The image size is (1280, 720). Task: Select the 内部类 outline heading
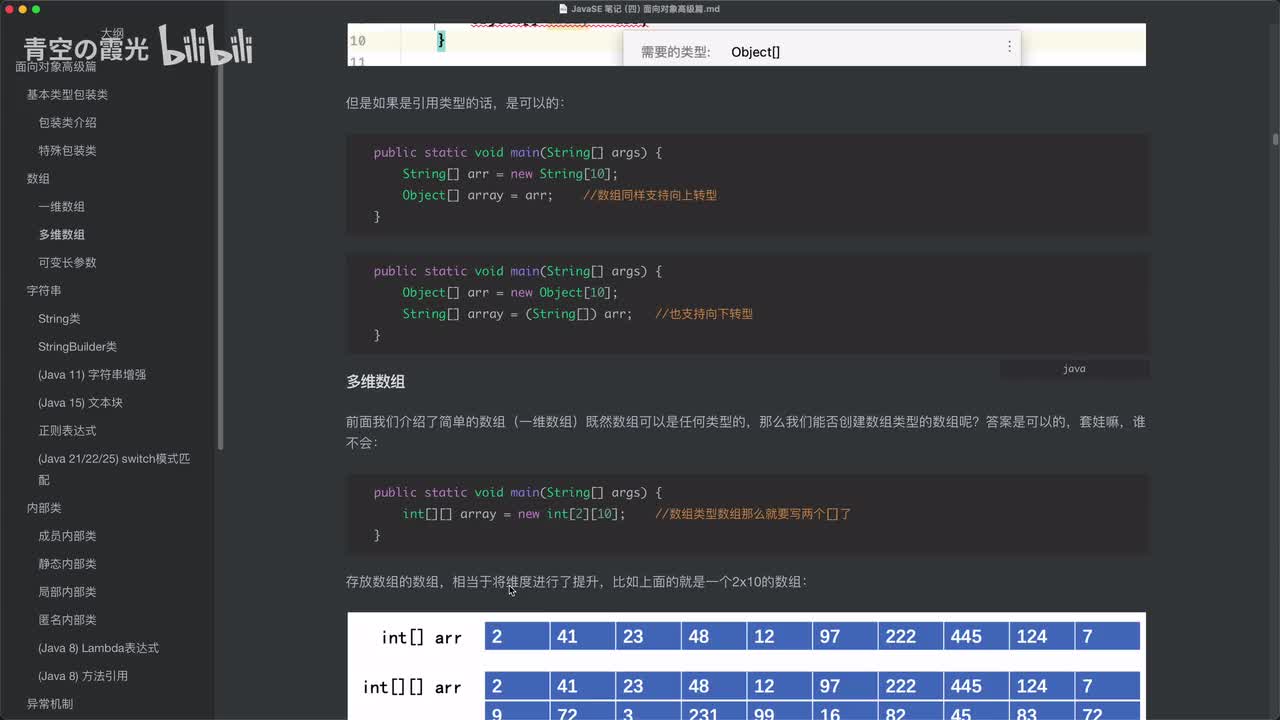44,508
